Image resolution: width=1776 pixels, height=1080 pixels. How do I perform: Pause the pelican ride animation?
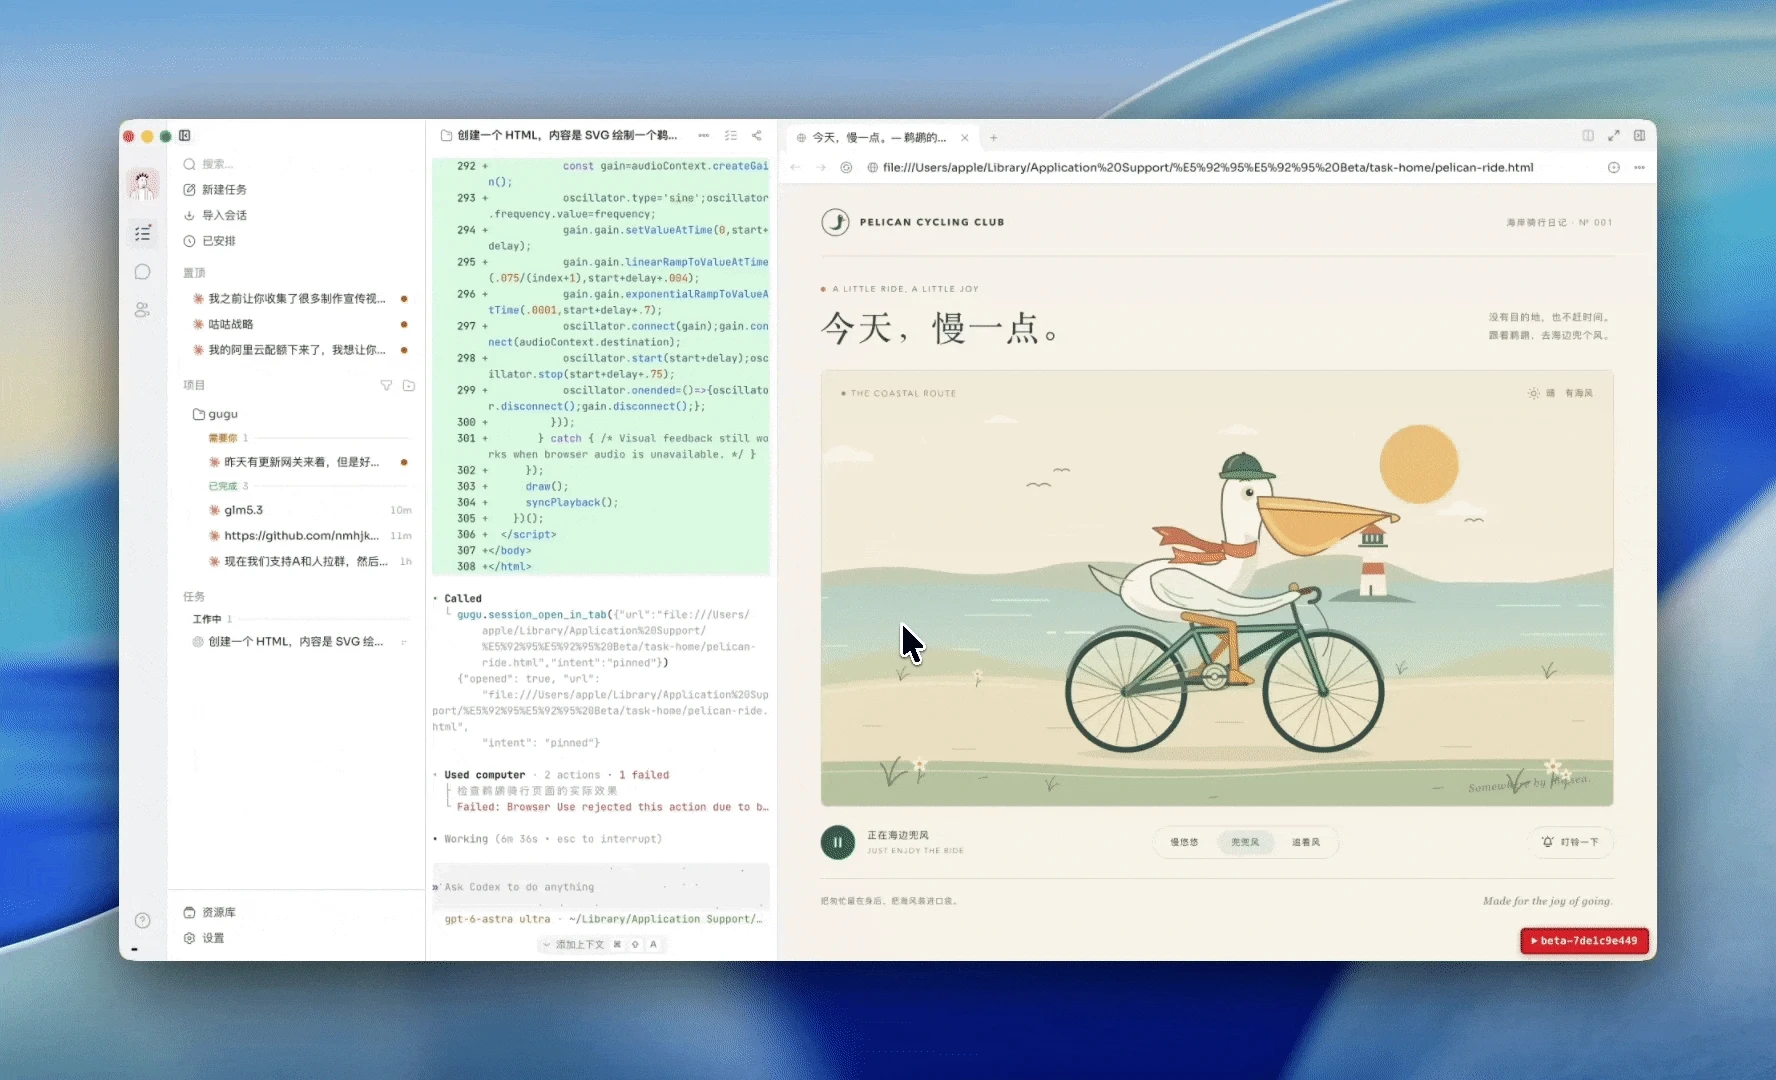838,842
